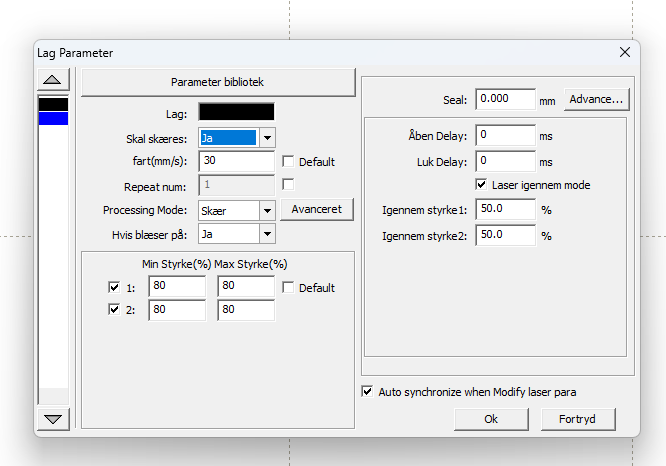Open the Parameter bibliotek library
Screen dimensions: 666x466
tap(218, 82)
